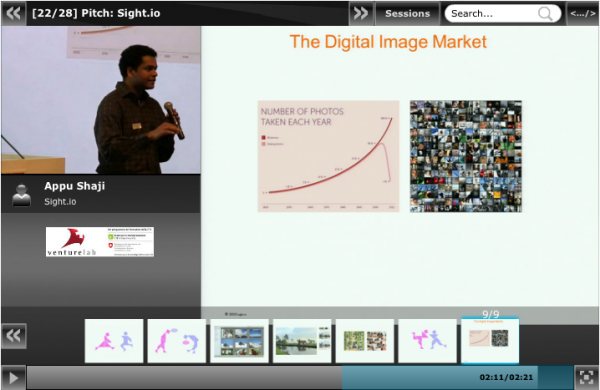Click the magnifying glass search icon

click(545, 14)
